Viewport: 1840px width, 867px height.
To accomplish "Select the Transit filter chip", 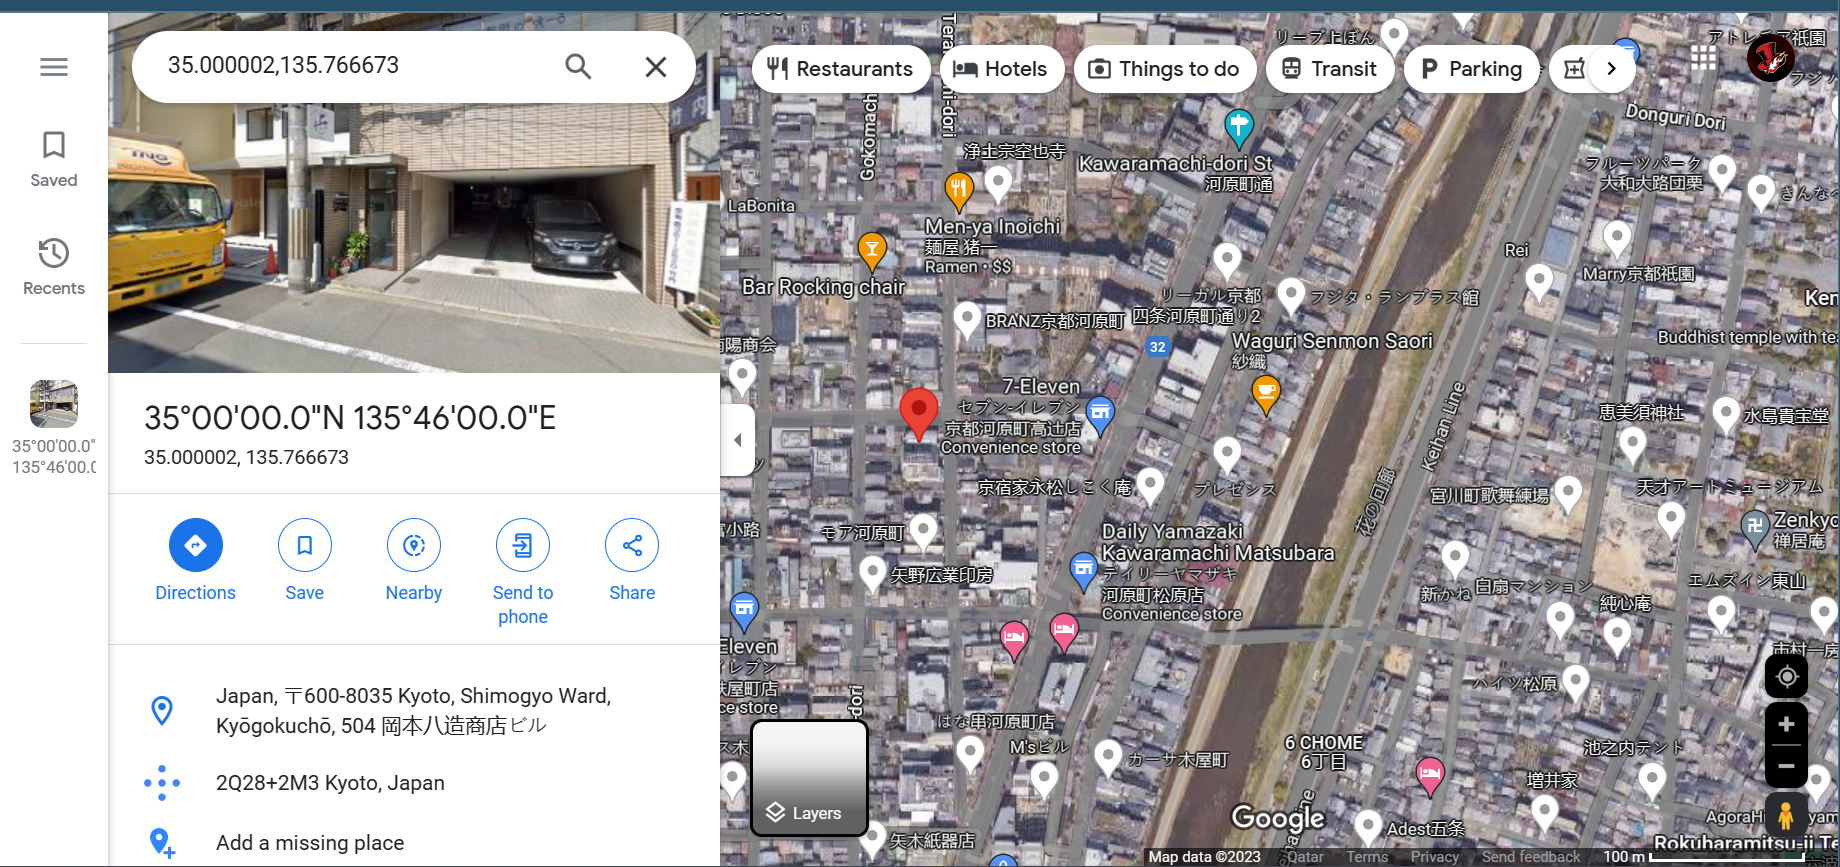I will click(x=1330, y=69).
